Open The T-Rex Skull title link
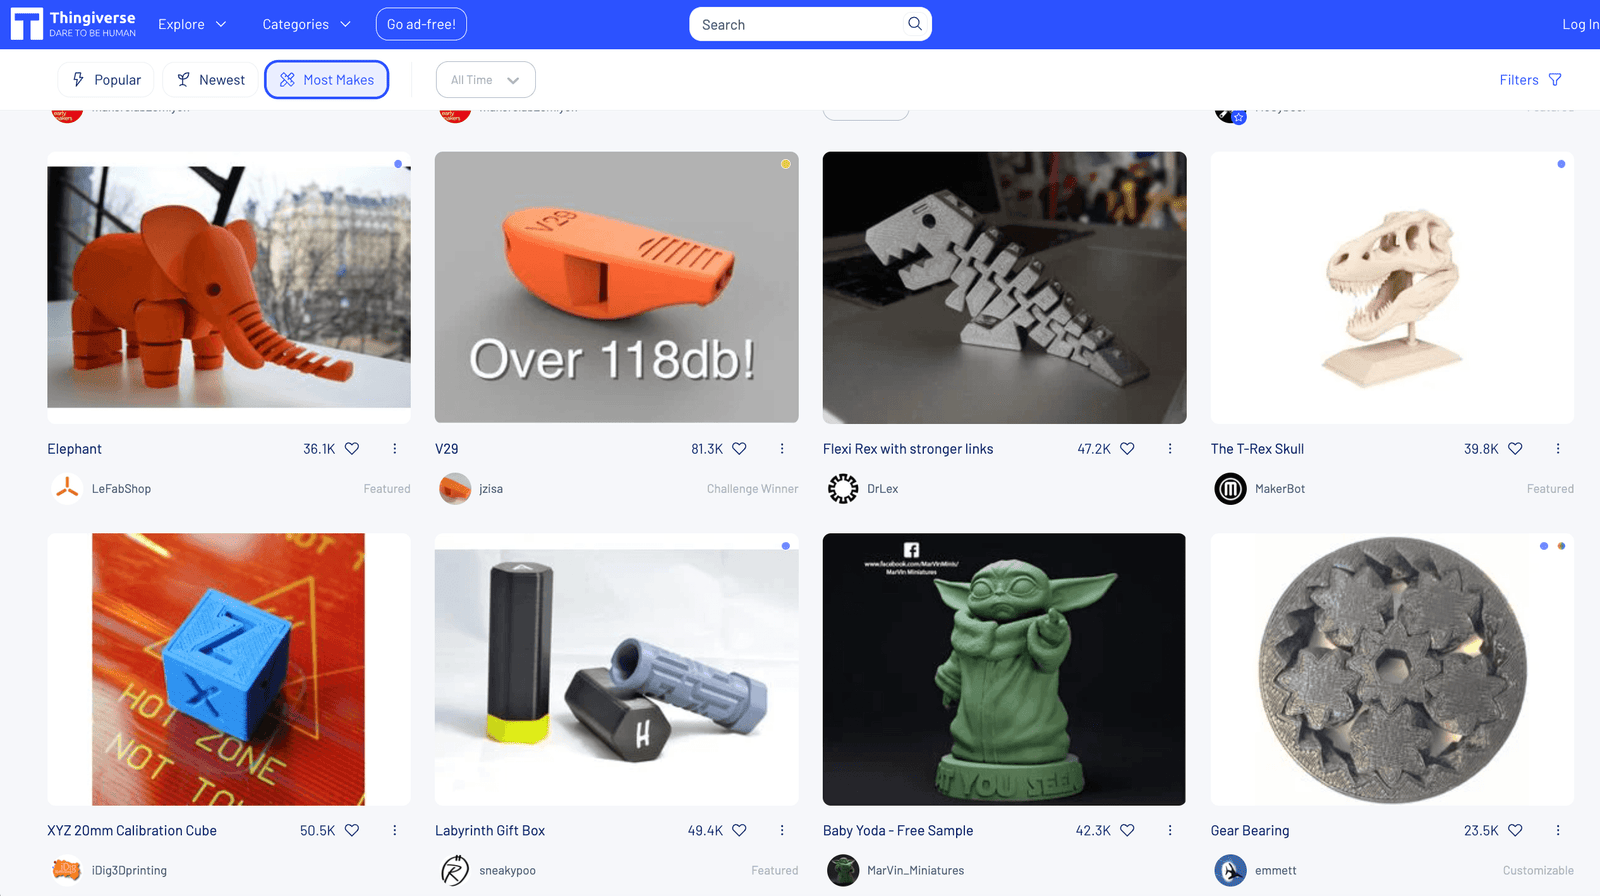The width and height of the screenshot is (1600, 896). (1257, 449)
